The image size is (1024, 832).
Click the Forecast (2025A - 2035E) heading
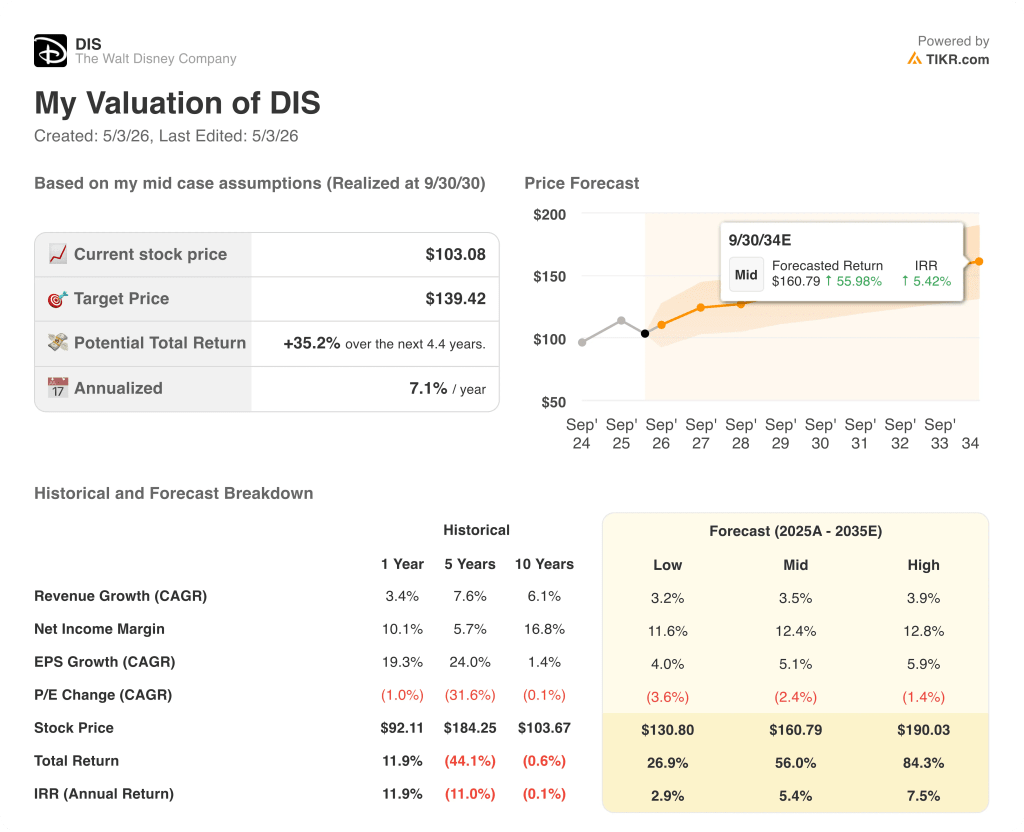point(795,531)
